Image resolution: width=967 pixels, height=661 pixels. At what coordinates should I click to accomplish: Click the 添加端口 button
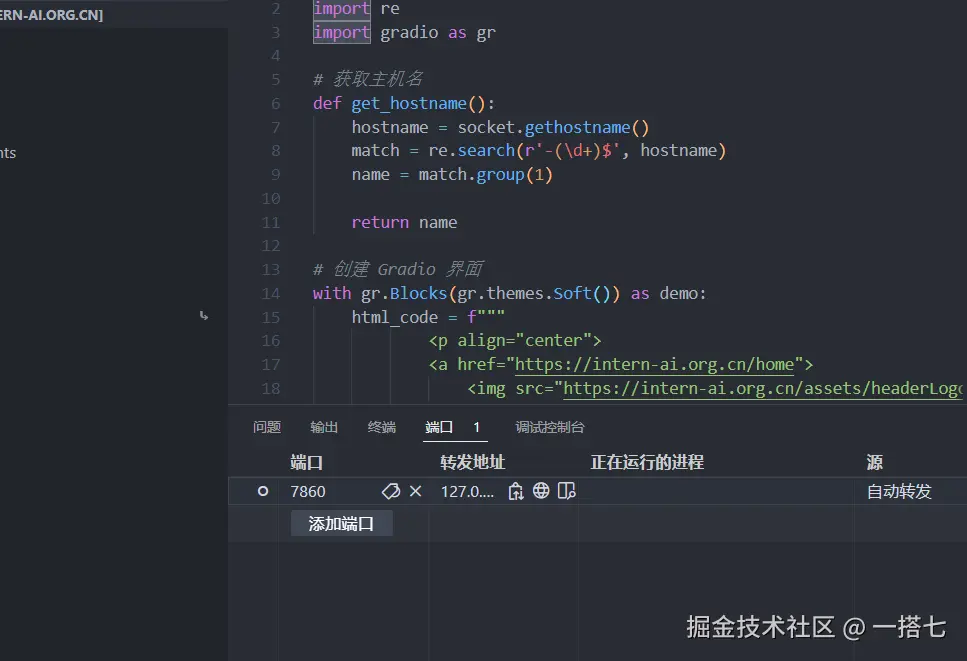coord(342,524)
